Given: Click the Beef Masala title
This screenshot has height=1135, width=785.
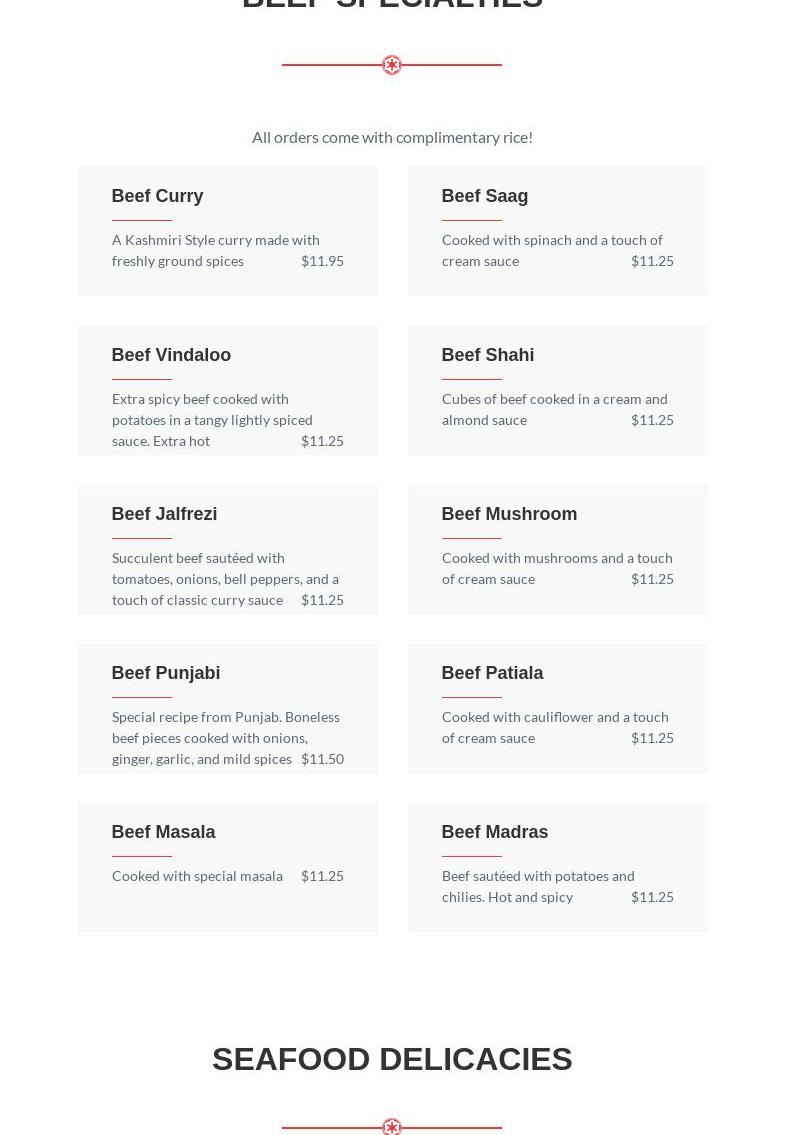Looking at the screenshot, I should 163,832.
